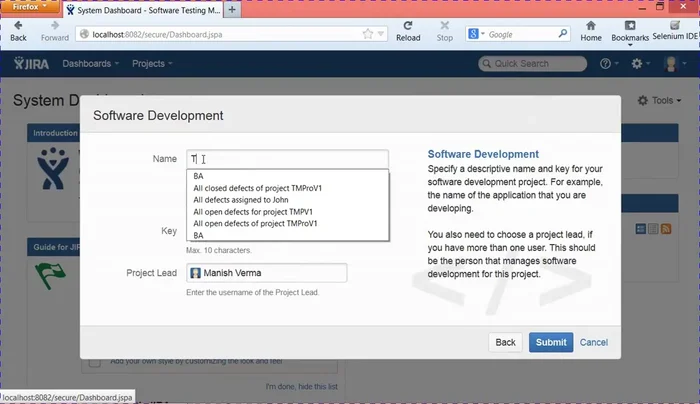This screenshot has width=700, height=404.
Task: Click the Submit button
Action: (550, 342)
